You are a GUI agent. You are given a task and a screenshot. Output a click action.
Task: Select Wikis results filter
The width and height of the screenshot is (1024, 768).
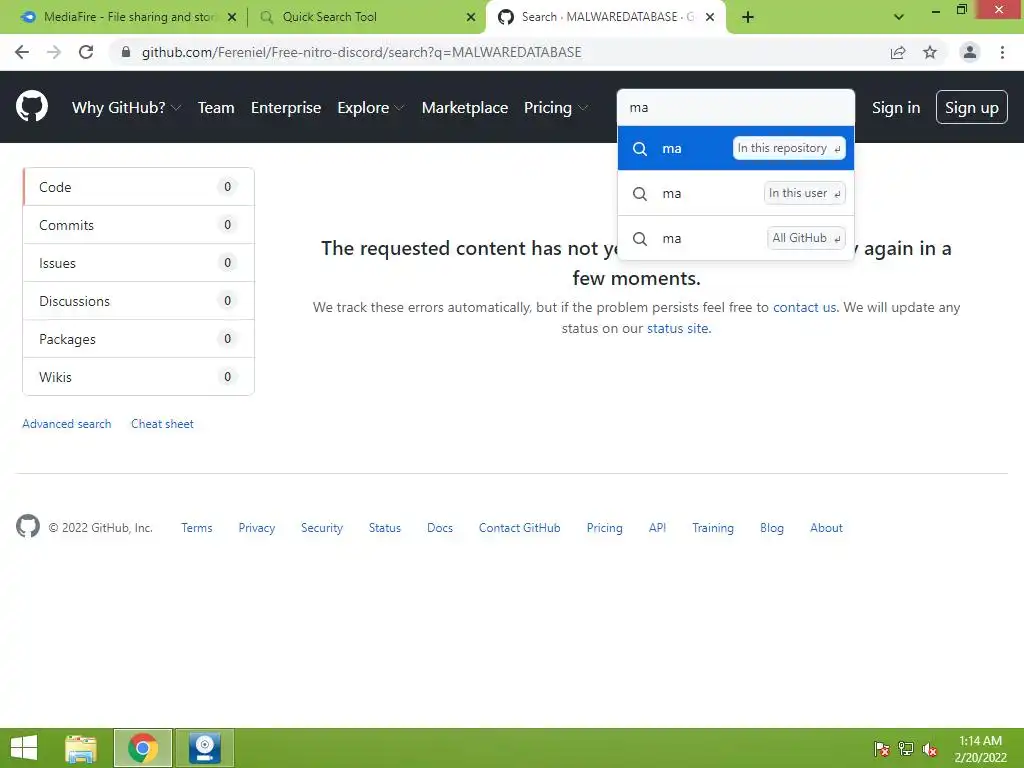(138, 376)
